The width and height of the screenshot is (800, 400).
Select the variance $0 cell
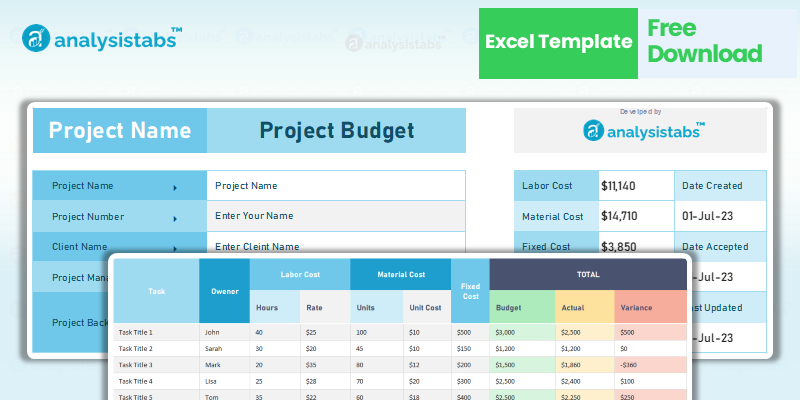point(651,348)
